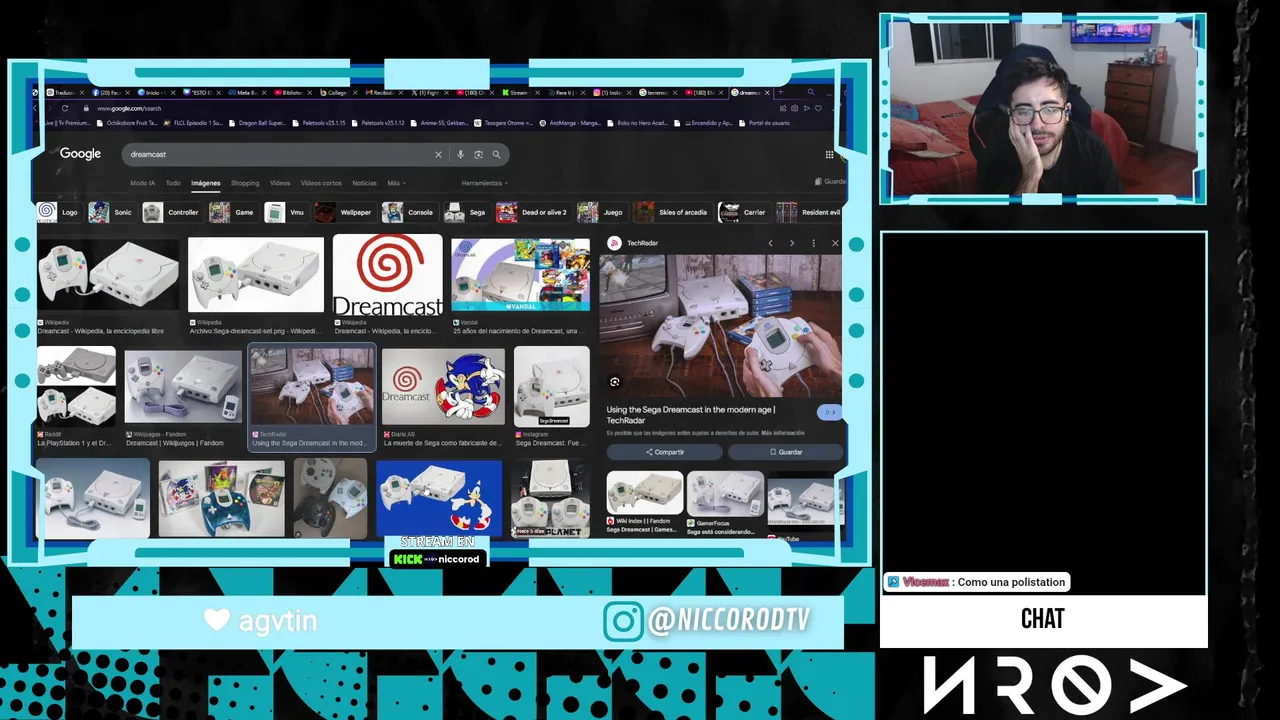Search inside image with lens icon on preview
The height and width of the screenshot is (720, 1280).
(x=615, y=382)
